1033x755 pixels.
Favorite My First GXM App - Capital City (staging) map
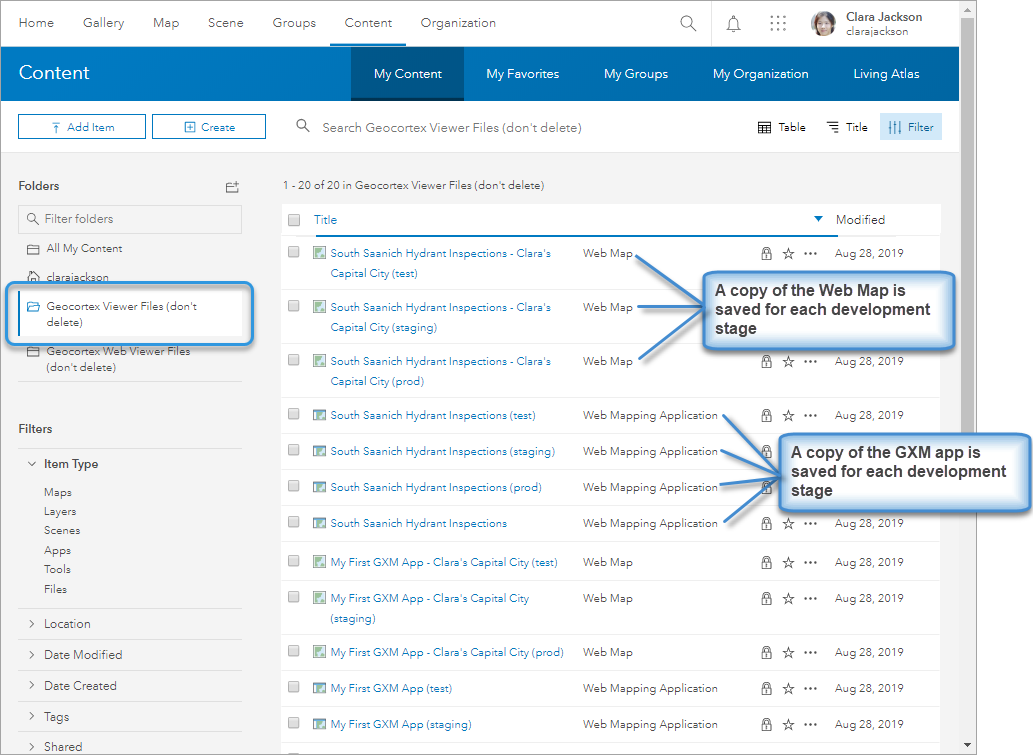pyautogui.click(x=788, y=599)
